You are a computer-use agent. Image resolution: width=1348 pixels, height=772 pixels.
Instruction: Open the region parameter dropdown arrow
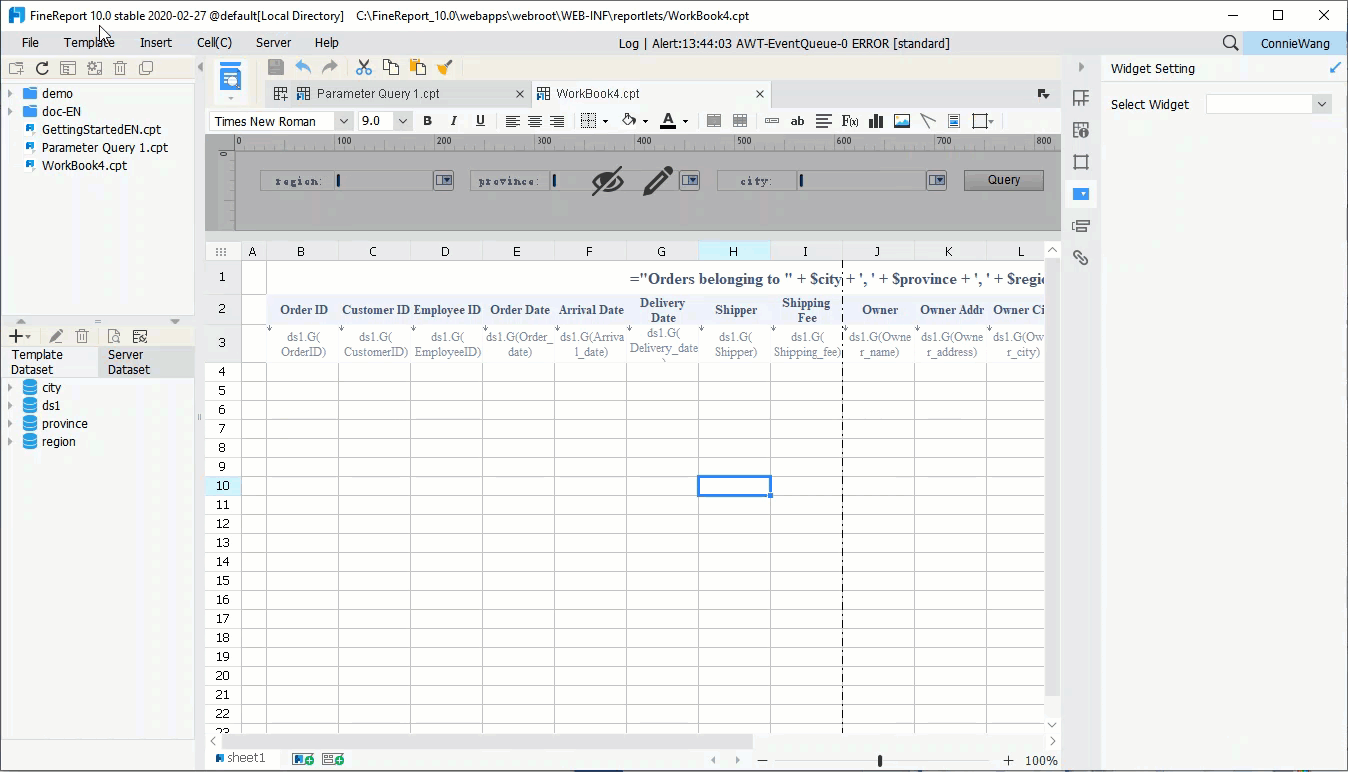[443, 180]
